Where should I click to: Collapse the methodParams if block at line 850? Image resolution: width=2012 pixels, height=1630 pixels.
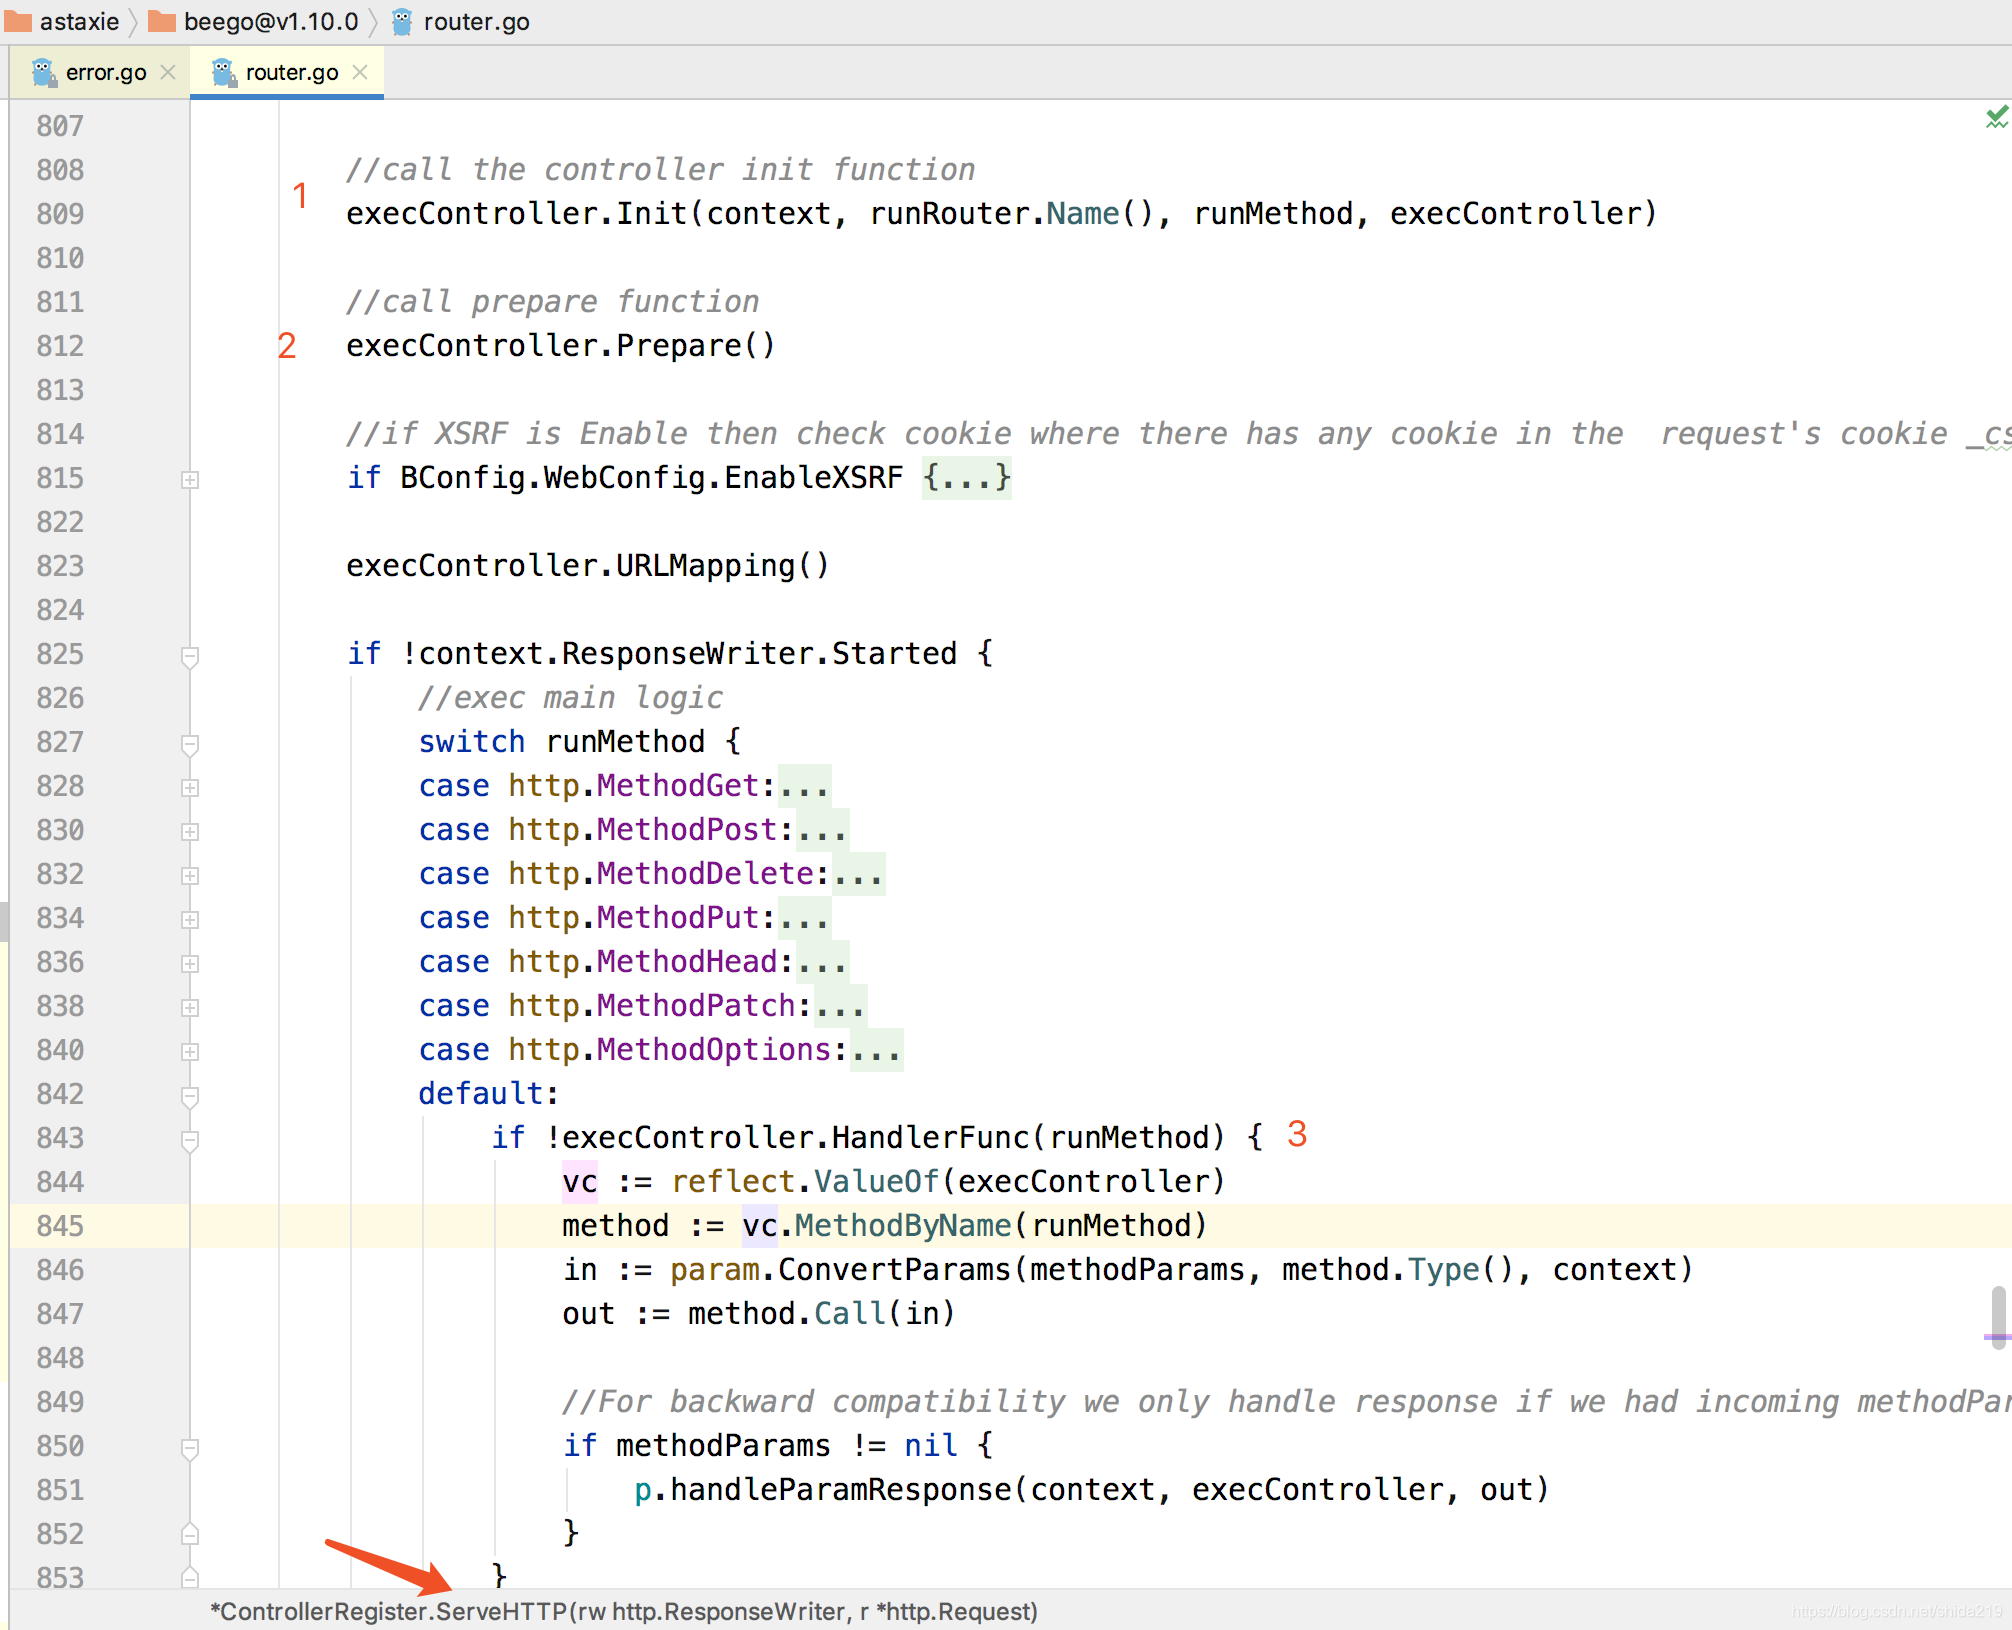(x=189, y=1447)
